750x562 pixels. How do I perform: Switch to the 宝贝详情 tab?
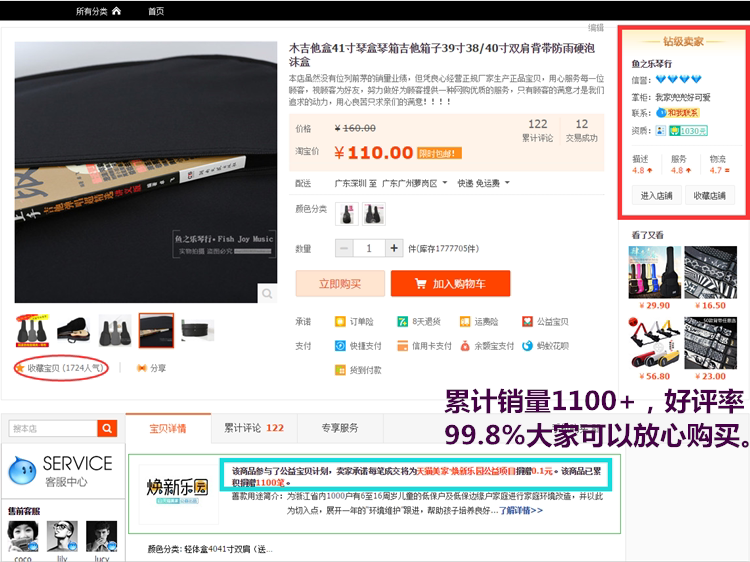168,429
